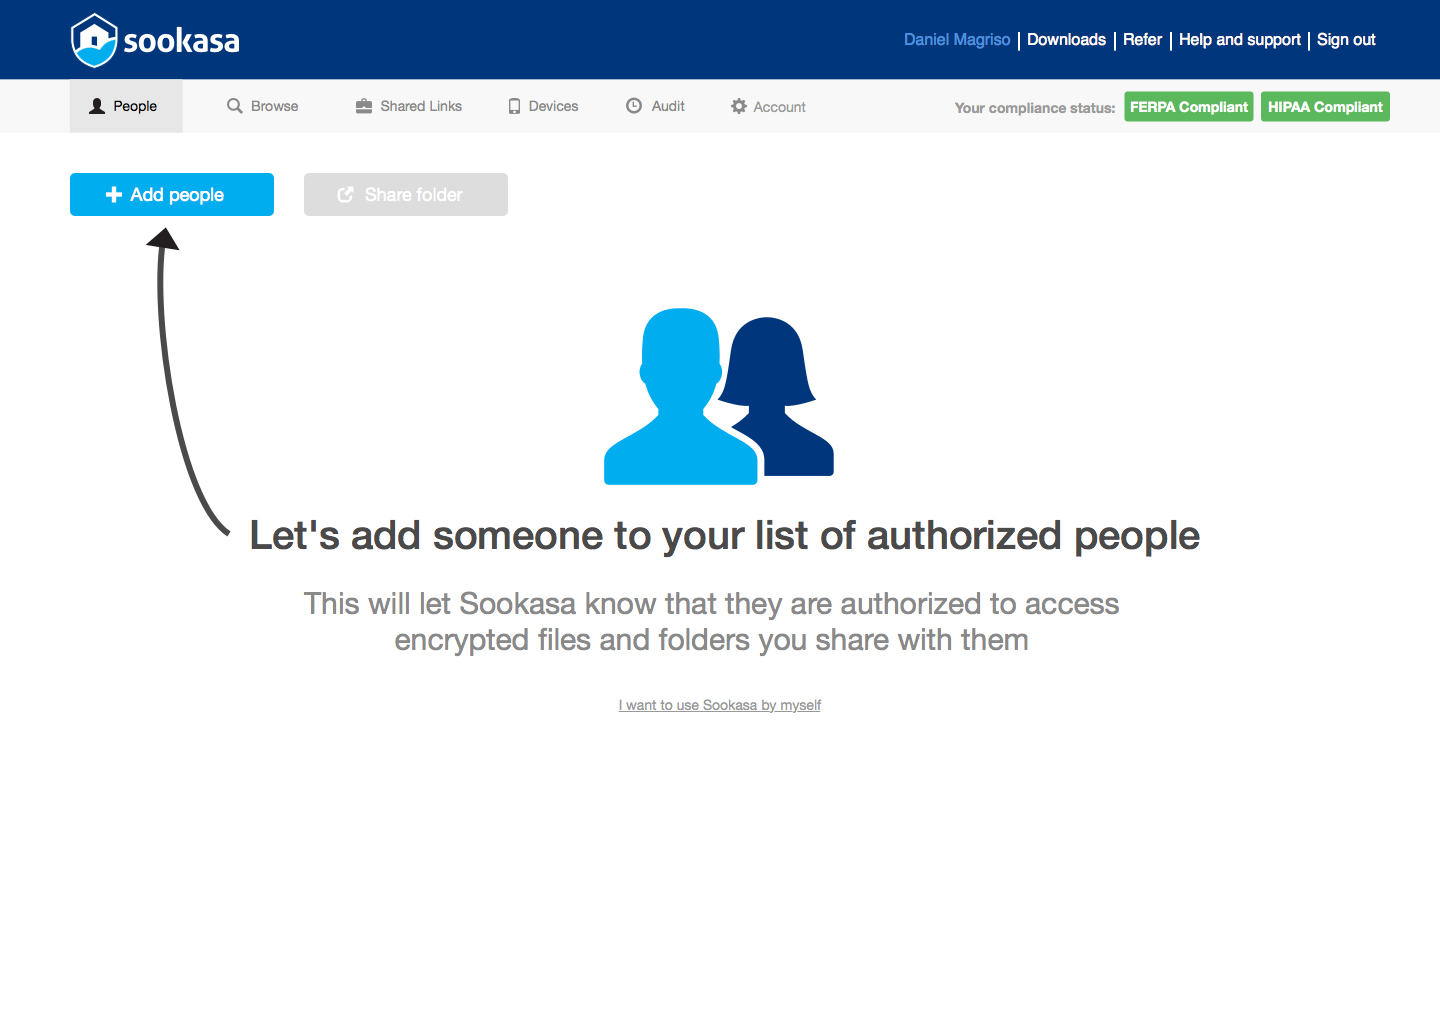Image resolution: width=1440 pixels, height=1024 pixels.
Task: Go to Downloads in the header
Action: (1066, 40)
